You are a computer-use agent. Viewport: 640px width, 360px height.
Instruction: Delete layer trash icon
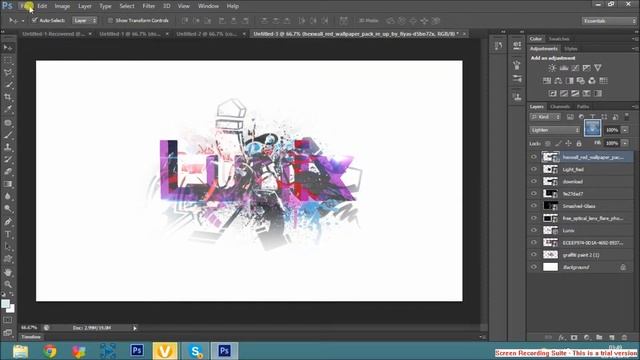pos(624,338)
